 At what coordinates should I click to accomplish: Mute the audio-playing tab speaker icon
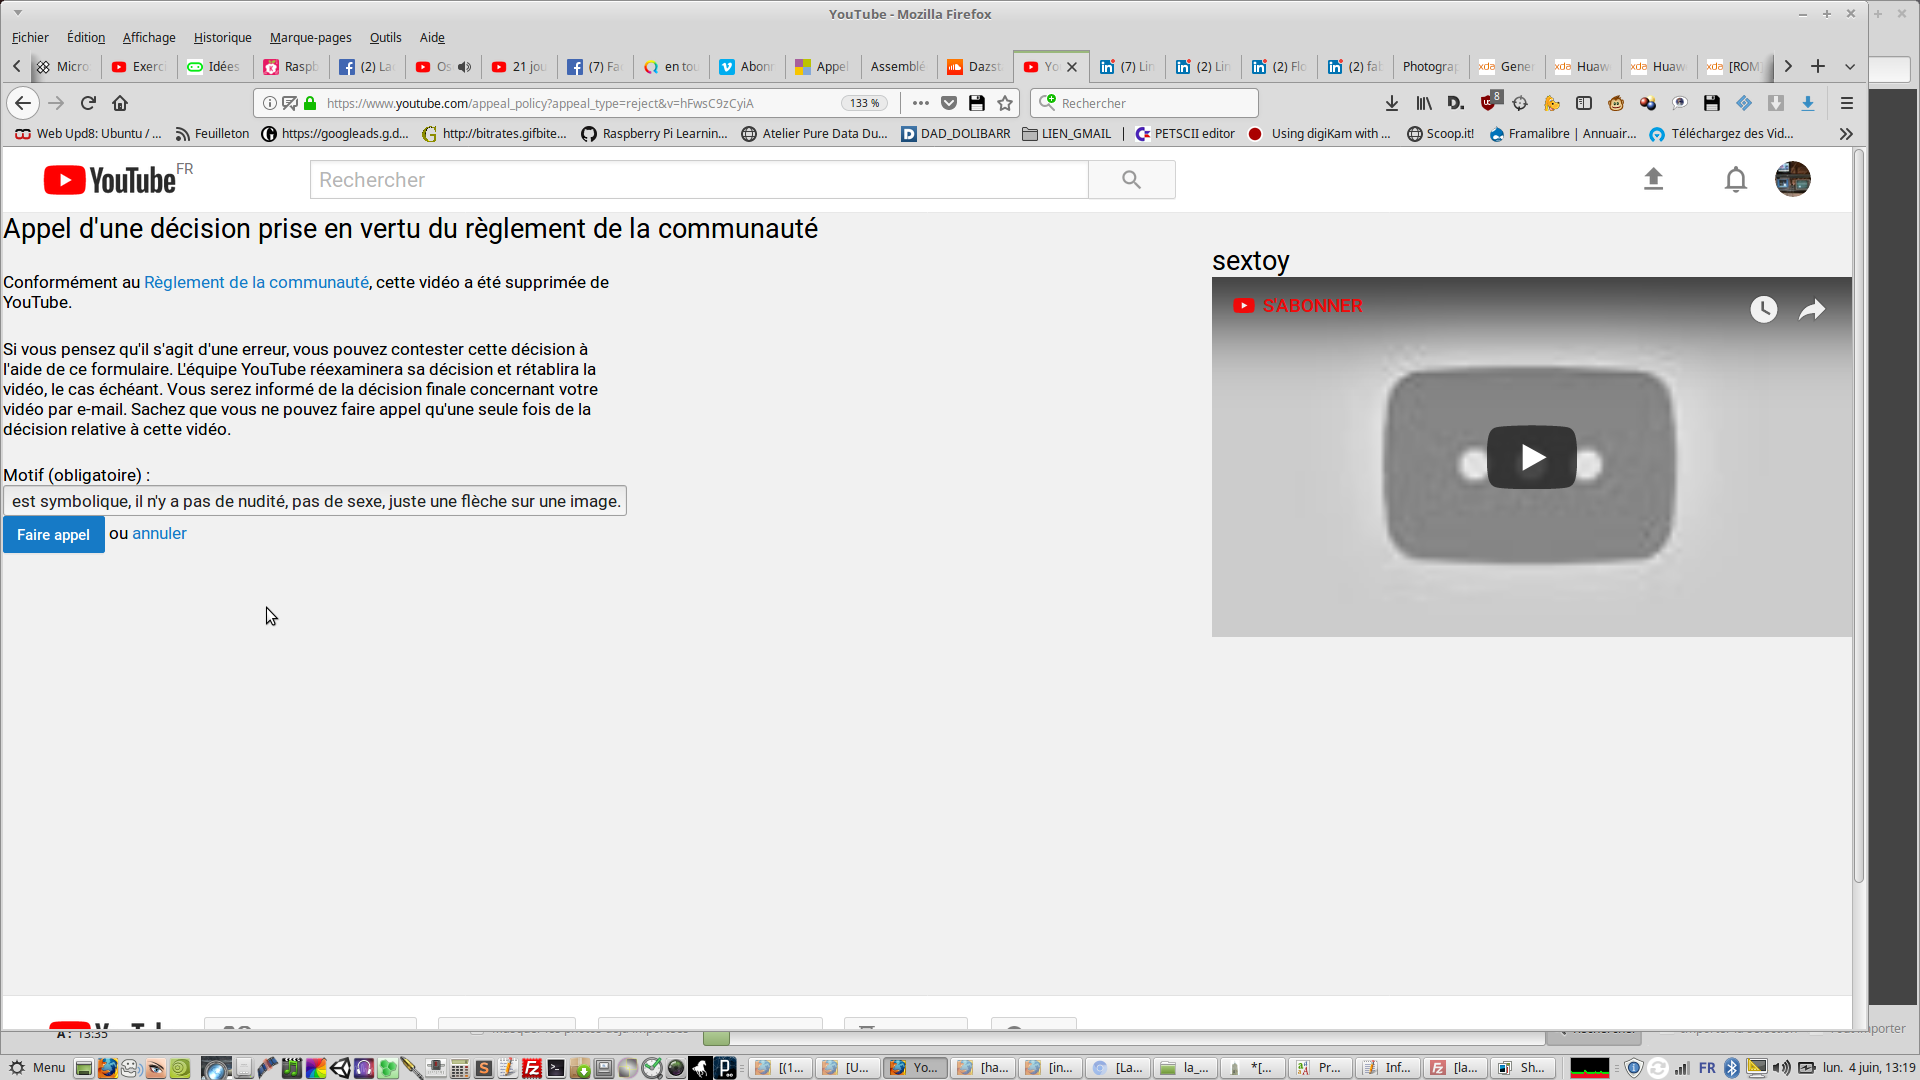[464, 67]
